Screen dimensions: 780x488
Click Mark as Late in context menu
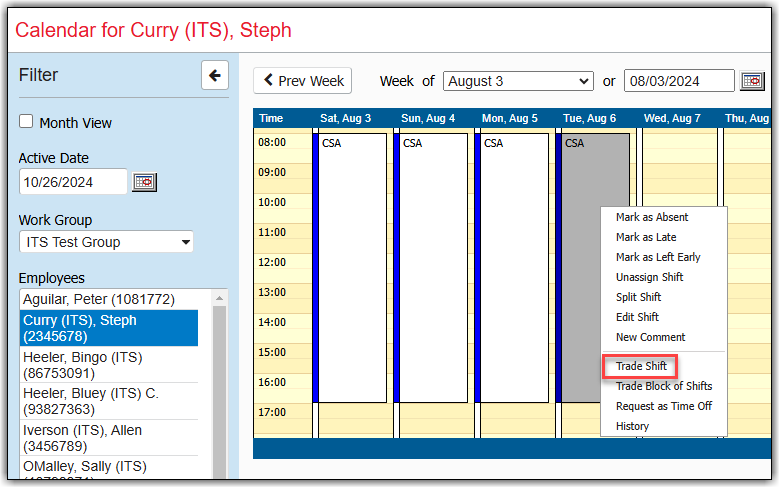pos(646,237)
